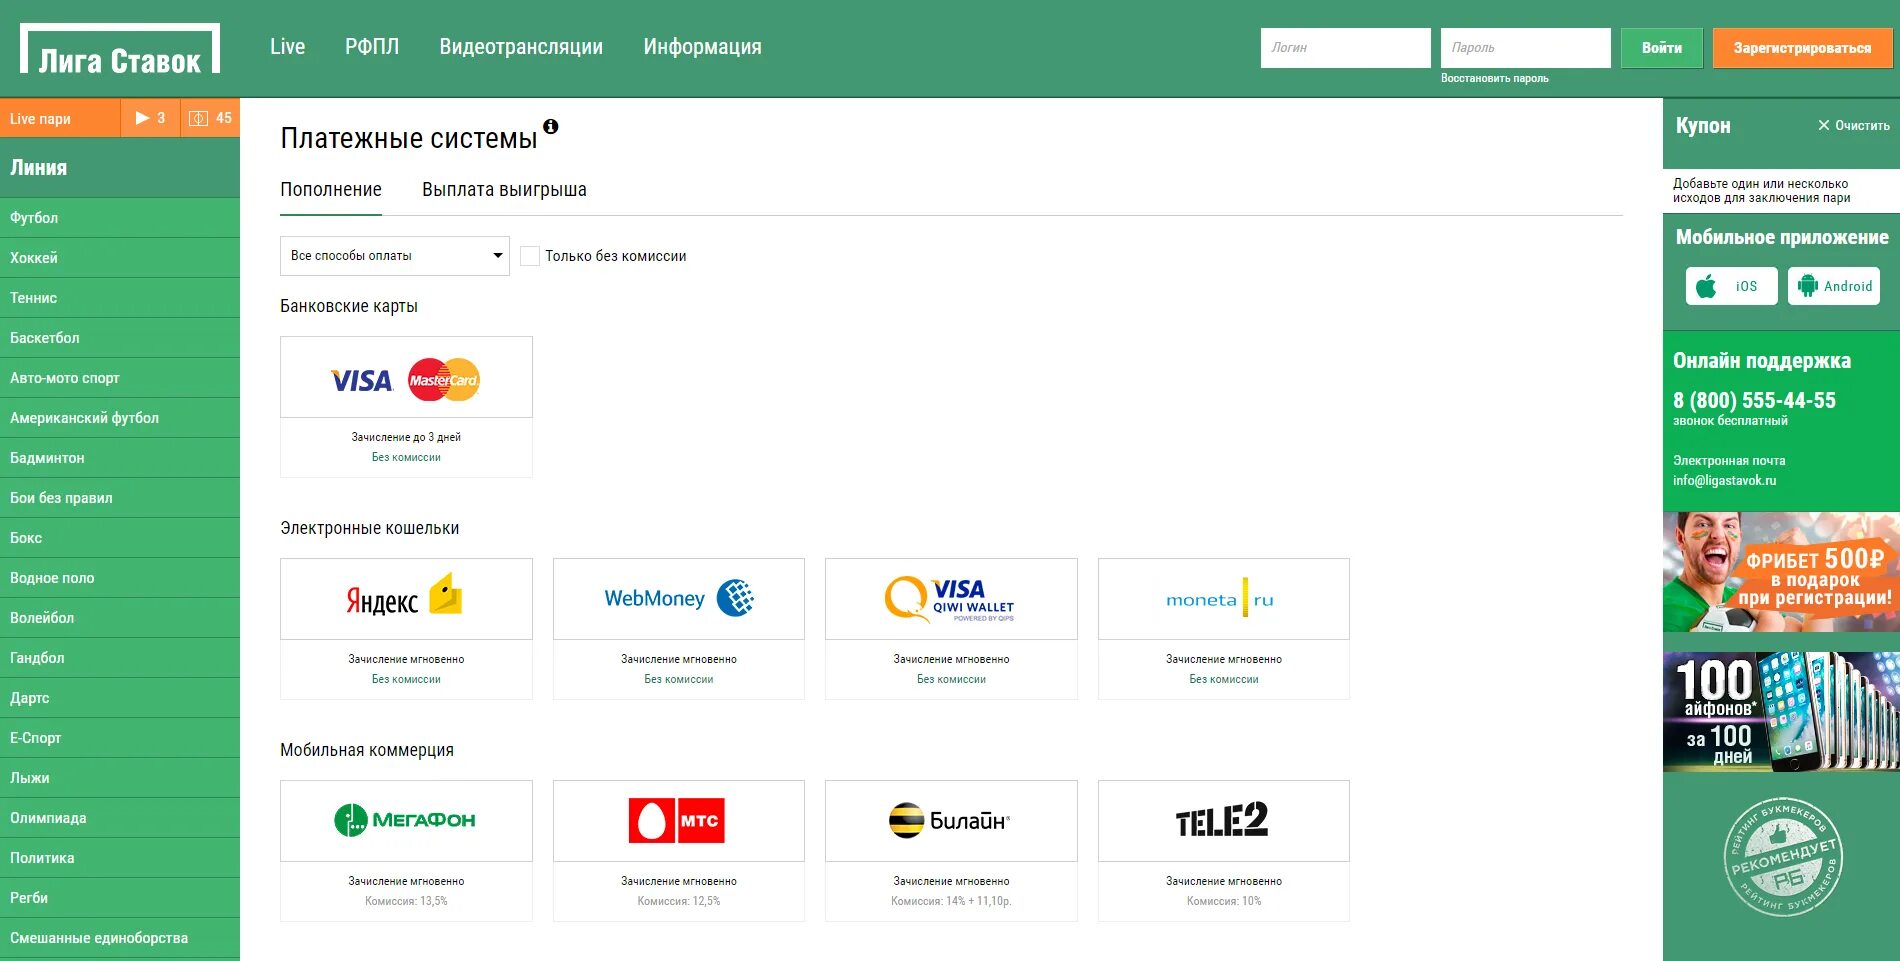The width and height of the screenshot is (1900, 961).
Task: Open Политика category
Action: [x=120, y=858]
